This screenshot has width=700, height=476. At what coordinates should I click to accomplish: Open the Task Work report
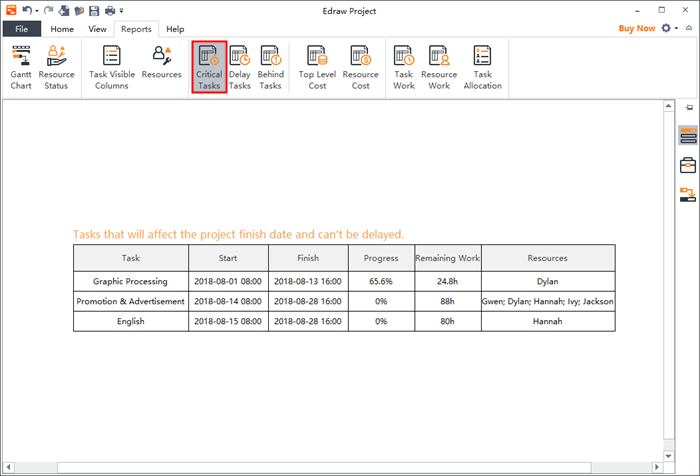[x=404, y=67]
